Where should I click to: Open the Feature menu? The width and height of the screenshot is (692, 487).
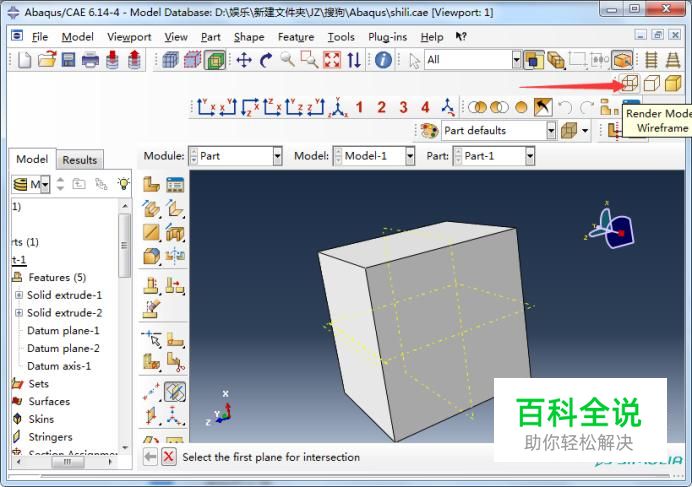pyautogui.click(x=296, y=37)
